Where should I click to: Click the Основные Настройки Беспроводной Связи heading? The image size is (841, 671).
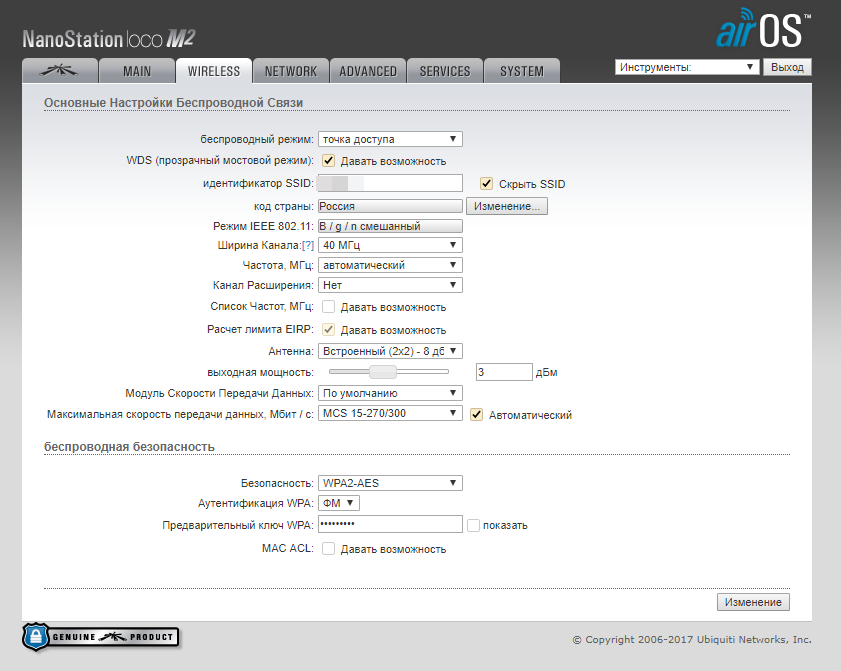173,102
